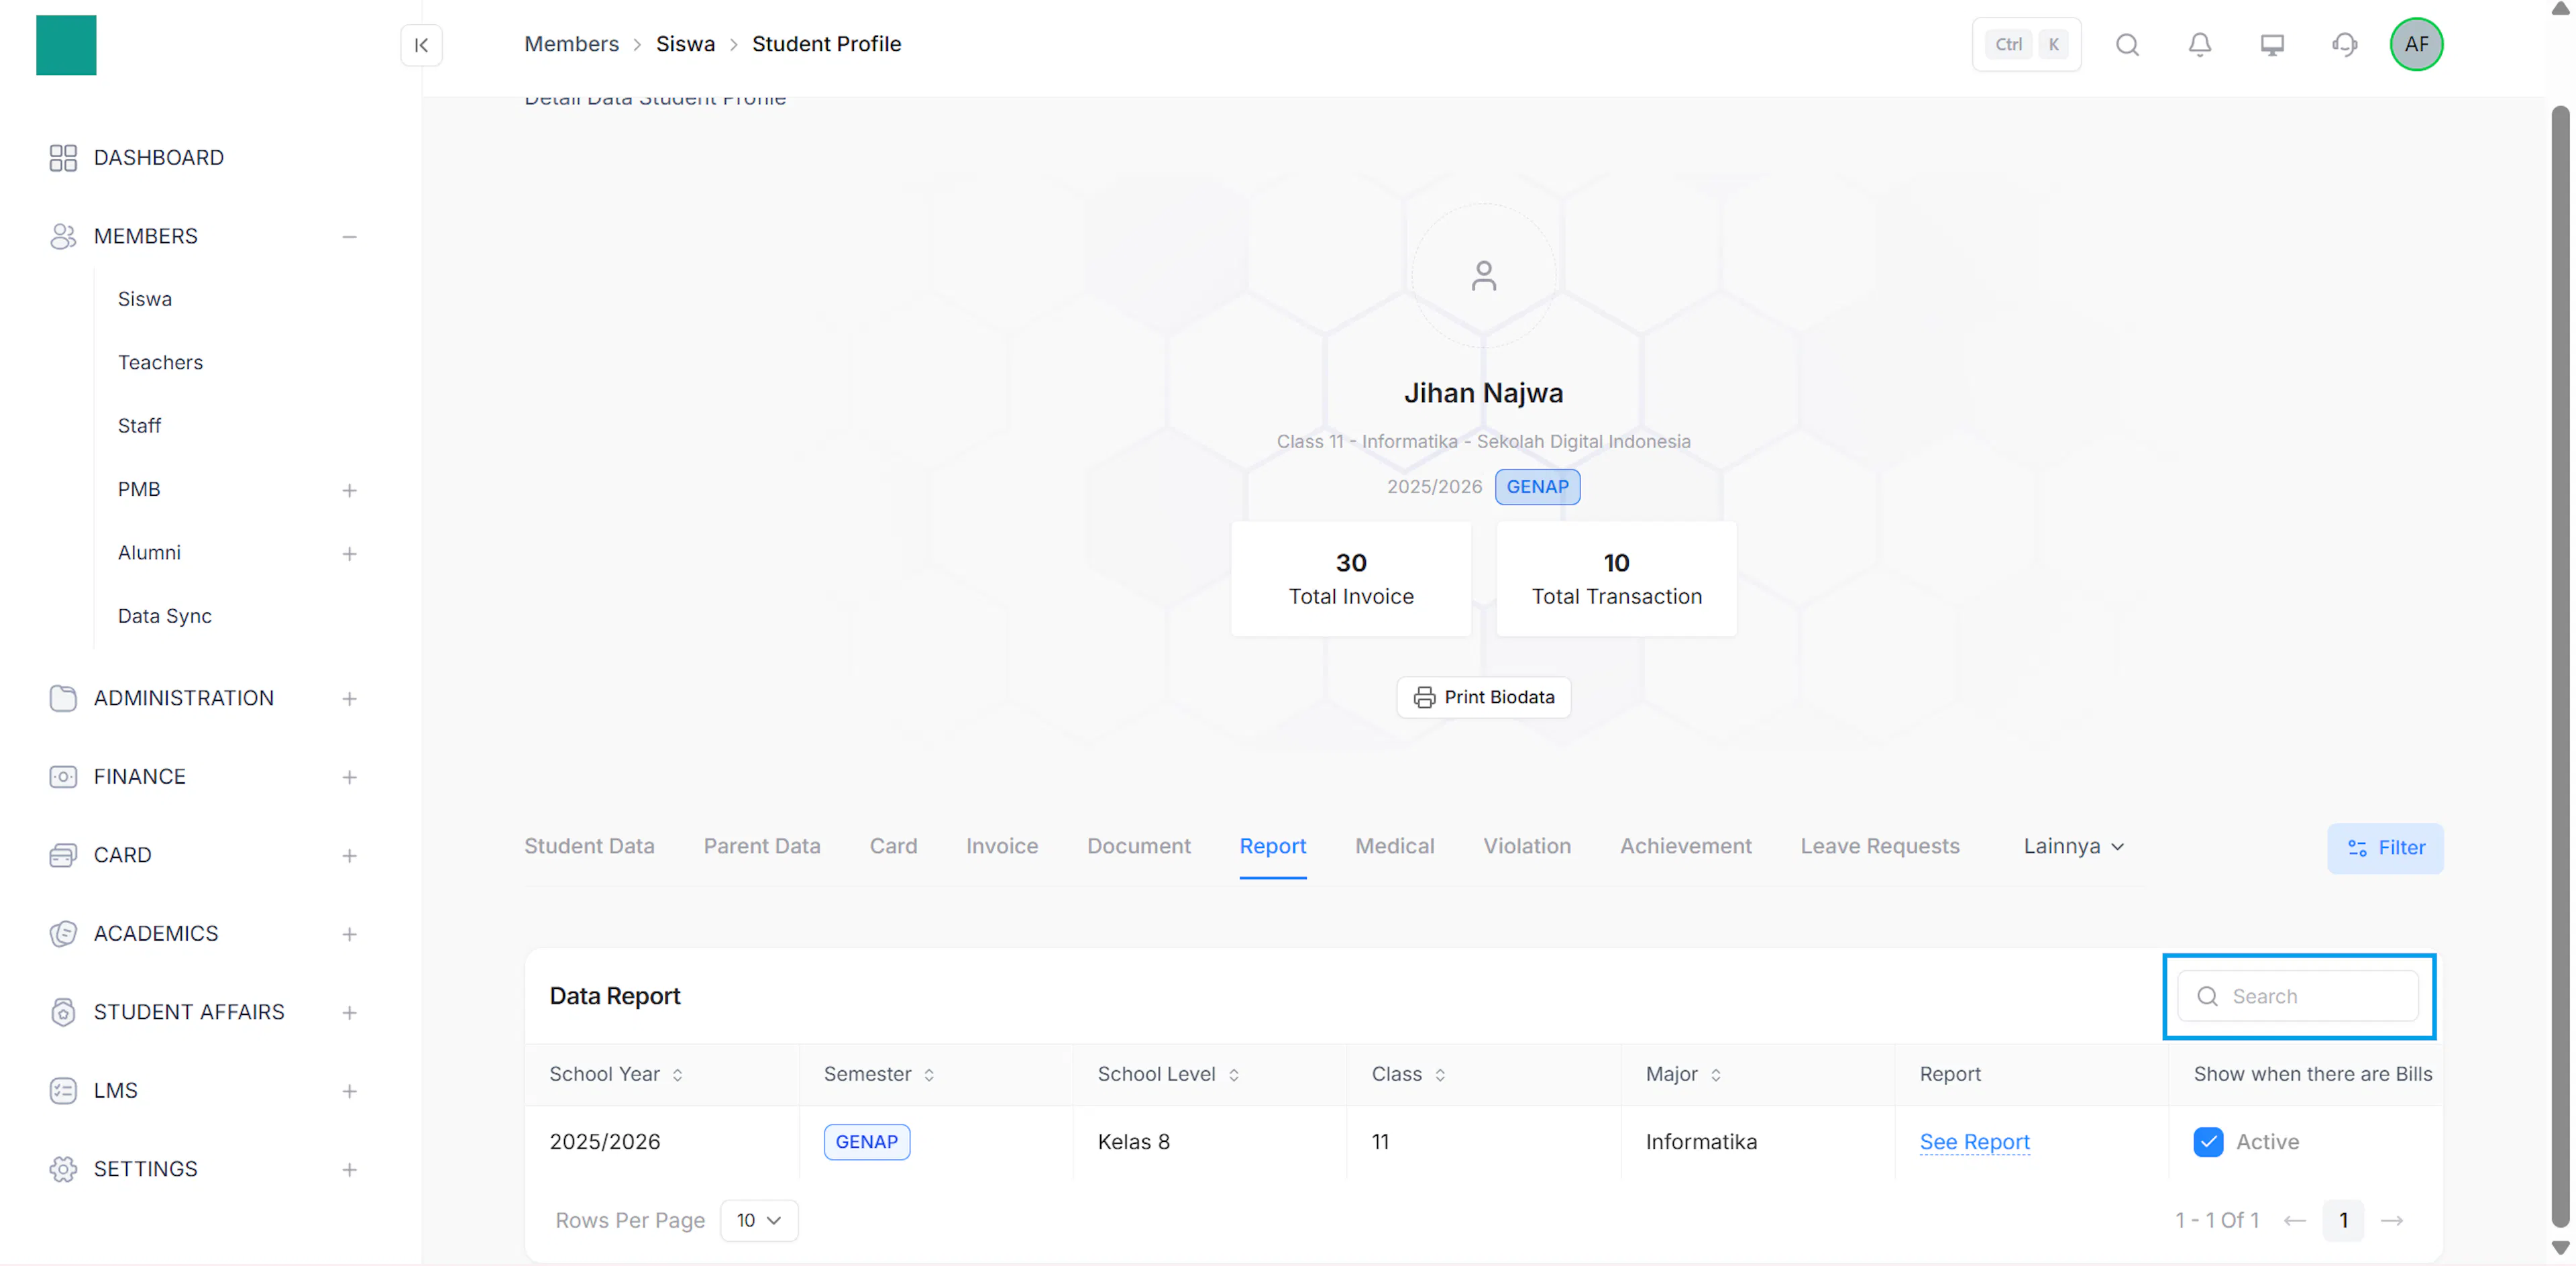Expand the Card section
Image resolution: width=2576 pixels, height=1266 pixels.
(349, 856)
